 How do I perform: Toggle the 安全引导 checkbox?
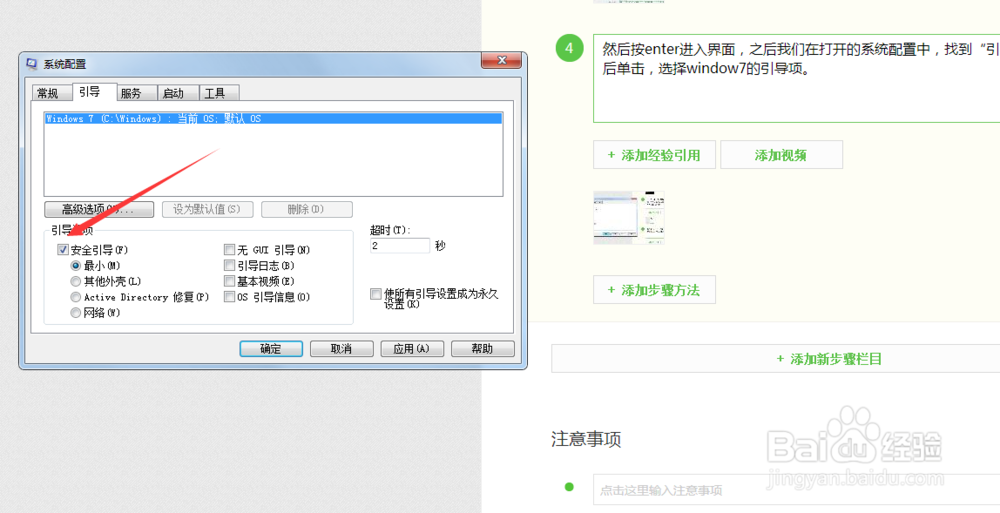tap(63, 250)
